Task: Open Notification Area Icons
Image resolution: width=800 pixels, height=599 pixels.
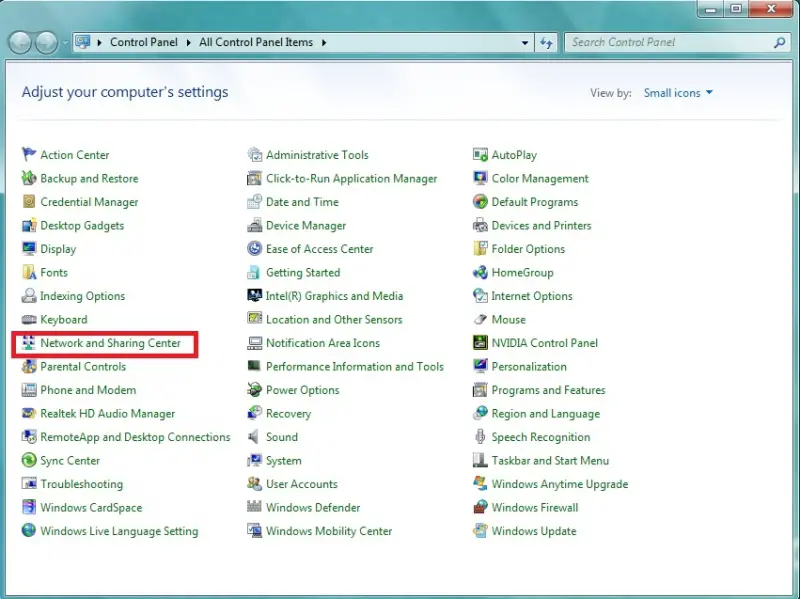Action: point(323,343)
